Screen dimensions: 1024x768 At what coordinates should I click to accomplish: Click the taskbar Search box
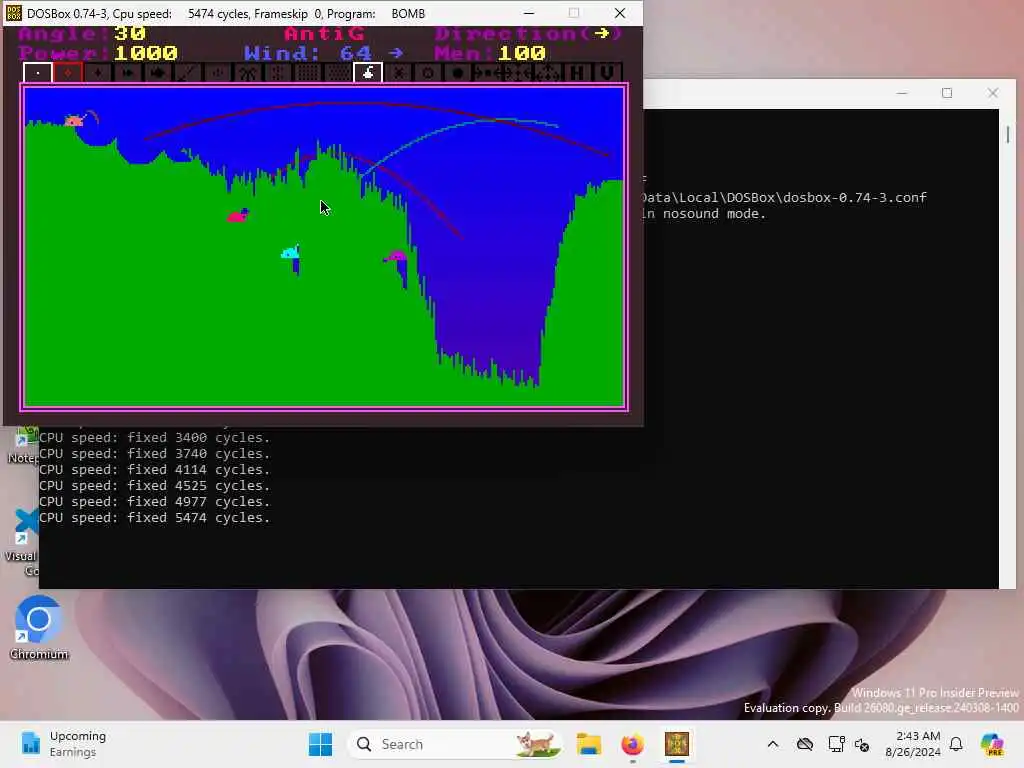pos(455,744)
